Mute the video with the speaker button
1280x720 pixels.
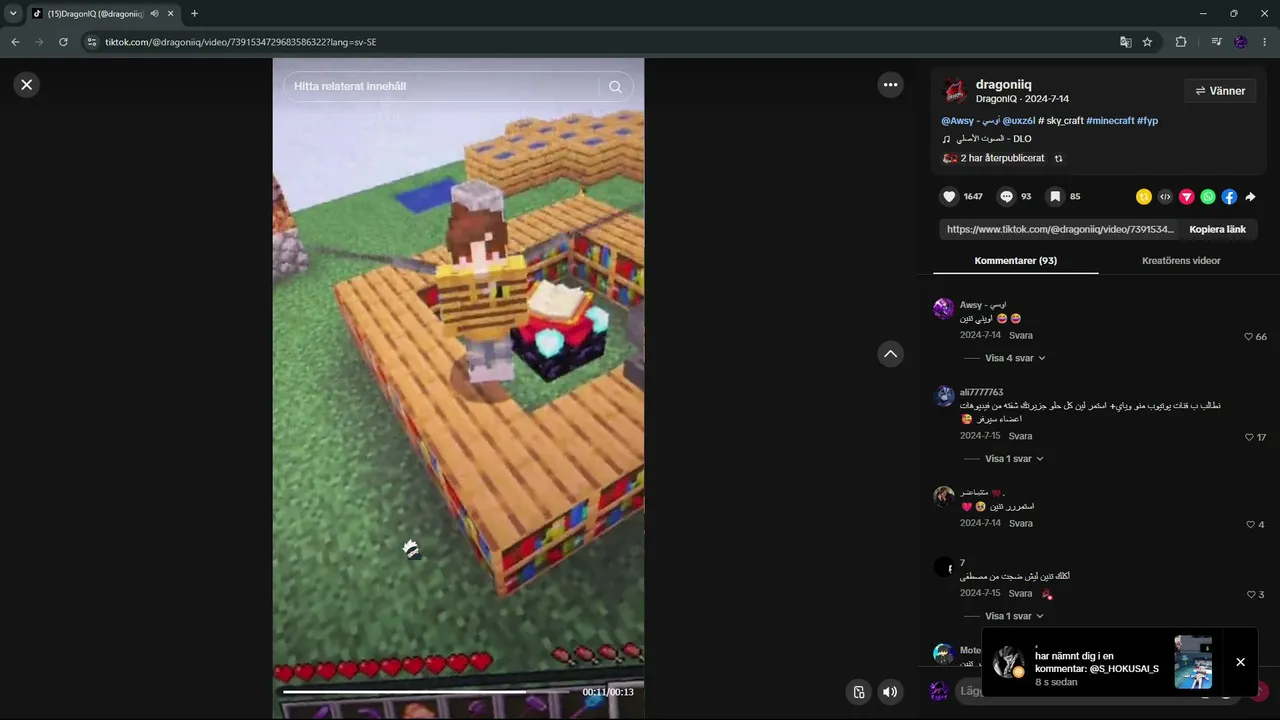(890, 692)
